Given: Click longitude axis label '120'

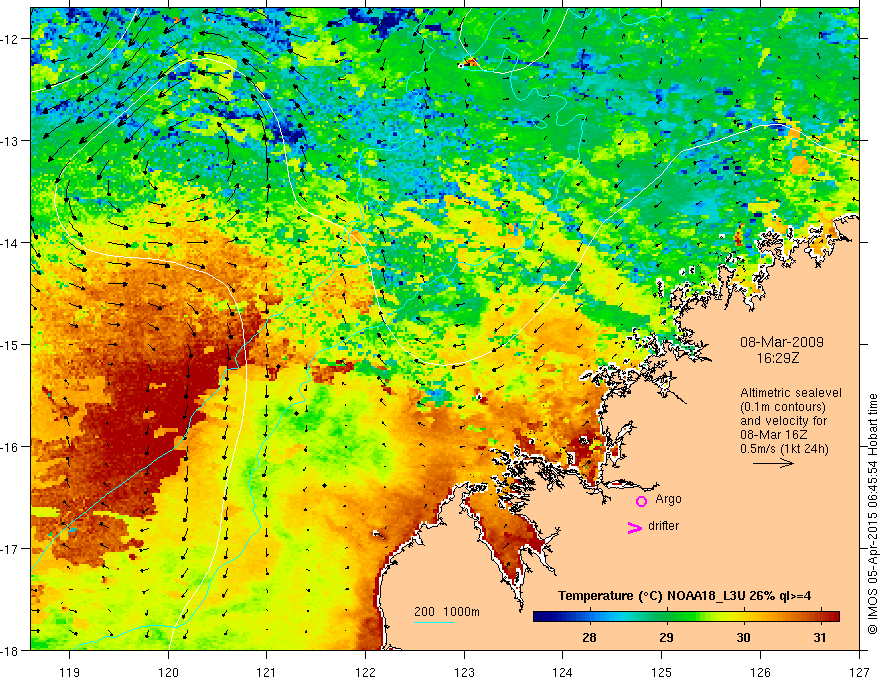Looking at the screenshot, I should pos(168,672).
